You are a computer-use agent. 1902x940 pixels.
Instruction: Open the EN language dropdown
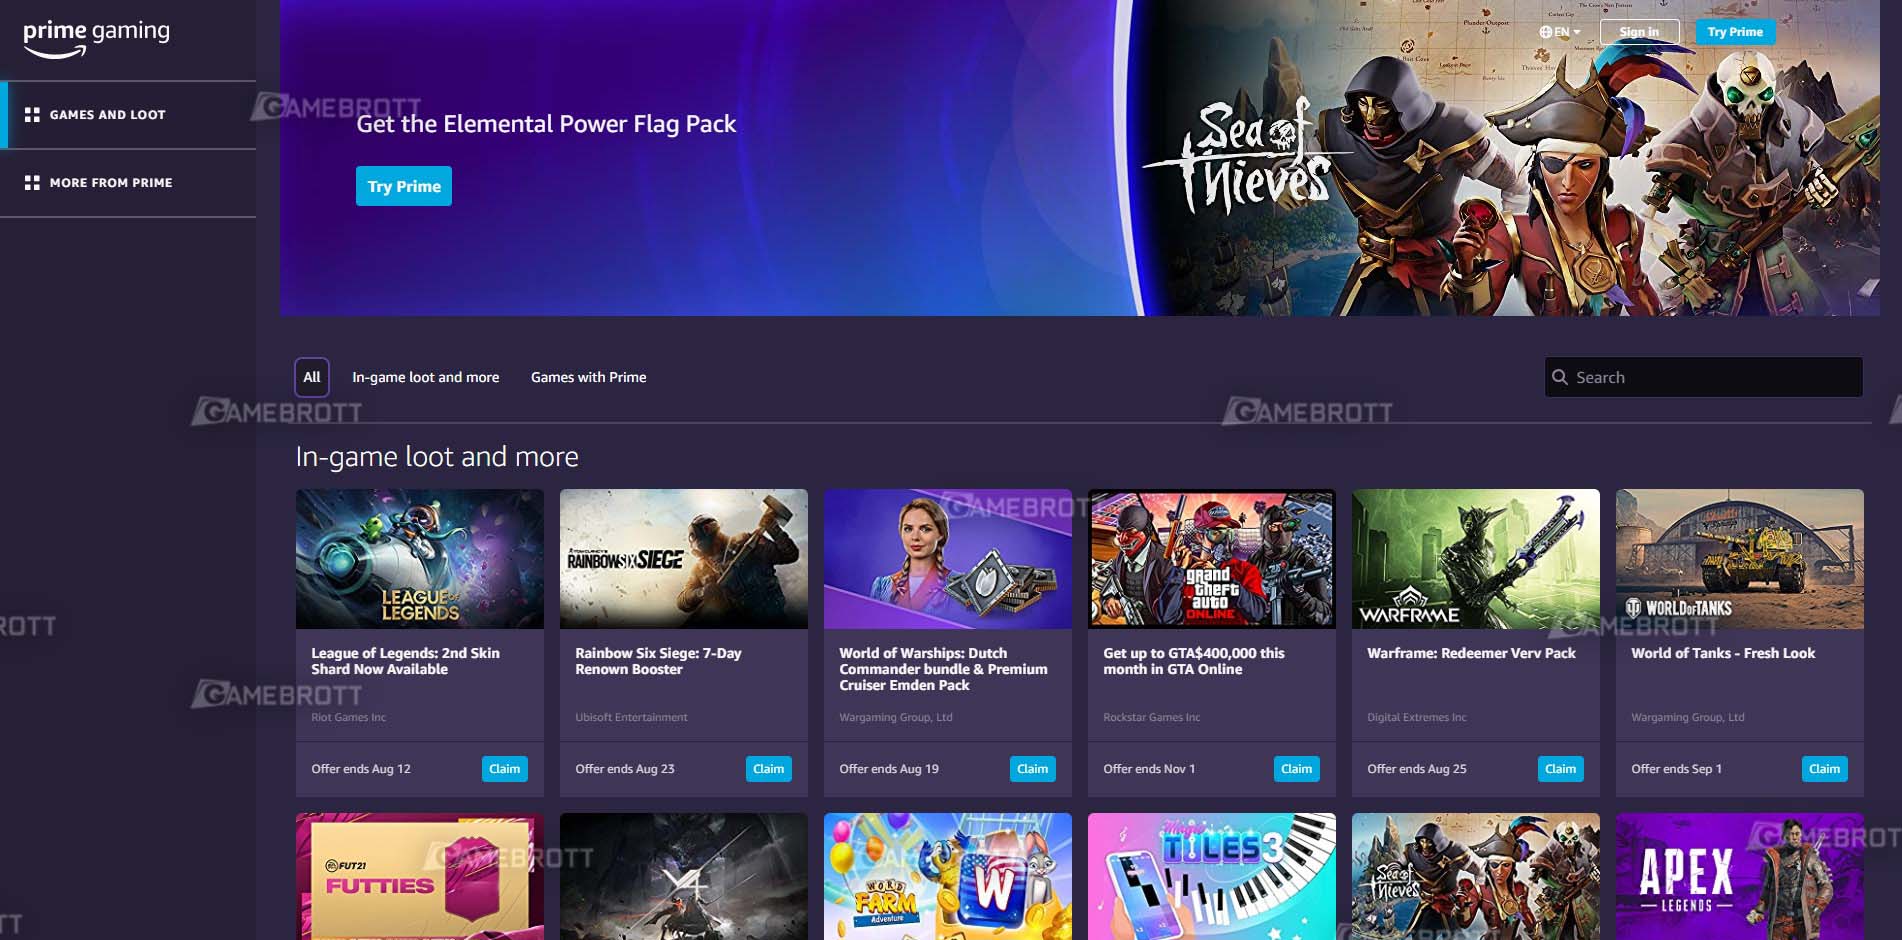click(1560, 32)
